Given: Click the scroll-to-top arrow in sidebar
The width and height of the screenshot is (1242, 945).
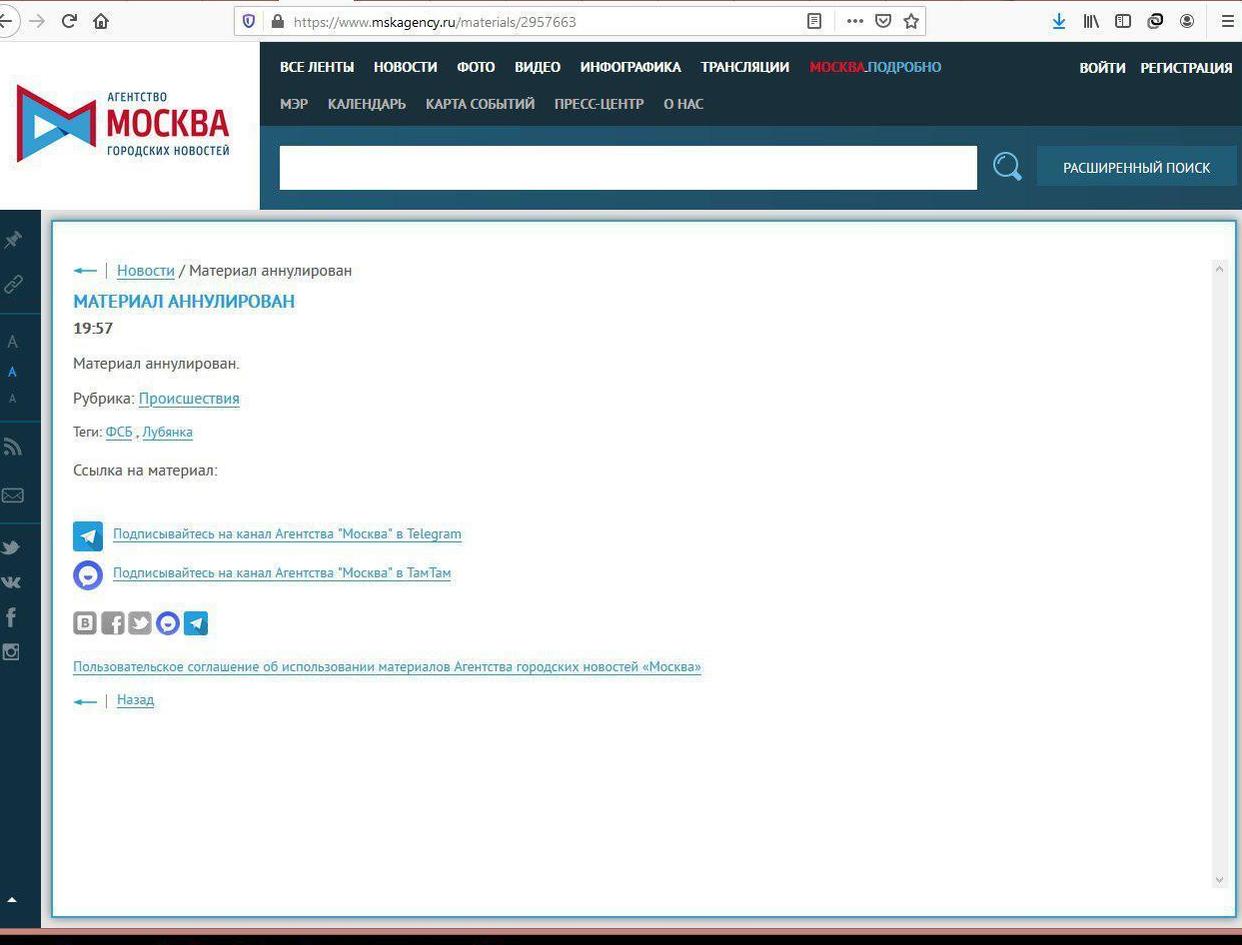Looking at the screenshot, I should (x=12, y=900).
